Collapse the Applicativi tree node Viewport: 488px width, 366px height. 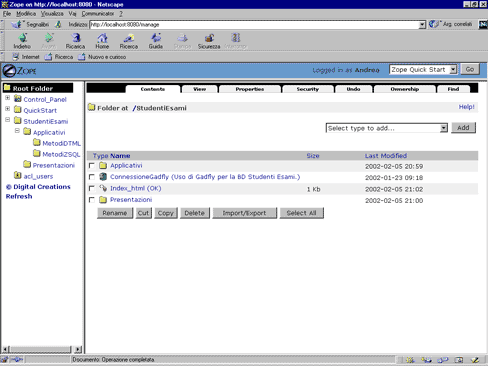click(17, 131)
